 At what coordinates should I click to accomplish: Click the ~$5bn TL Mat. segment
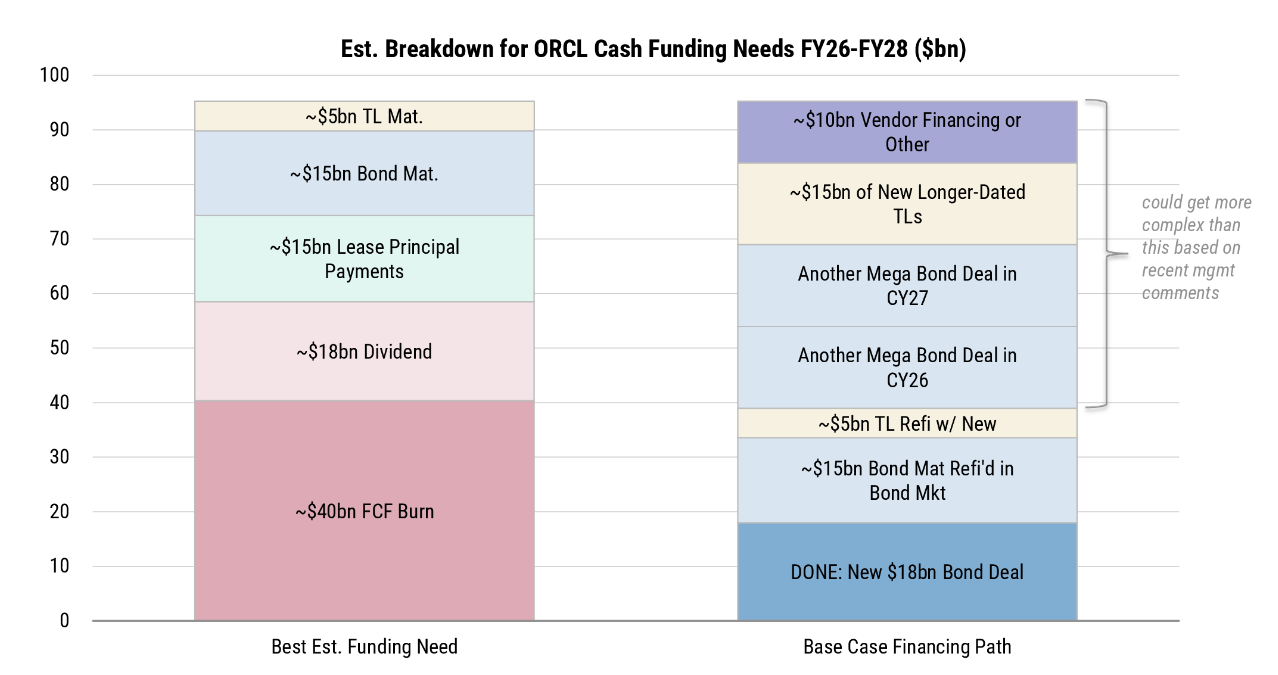(x=364, y=116)
